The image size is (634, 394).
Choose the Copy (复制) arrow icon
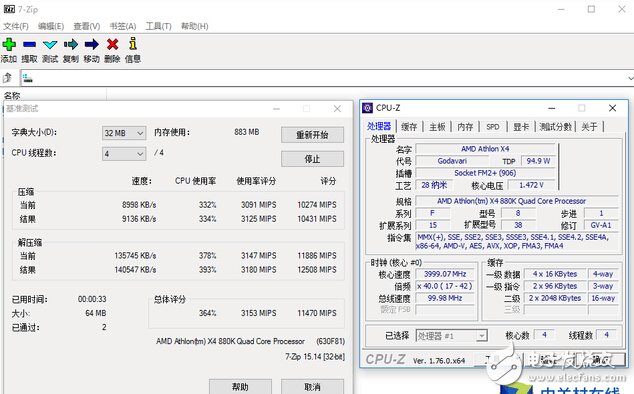coord(71,44)
